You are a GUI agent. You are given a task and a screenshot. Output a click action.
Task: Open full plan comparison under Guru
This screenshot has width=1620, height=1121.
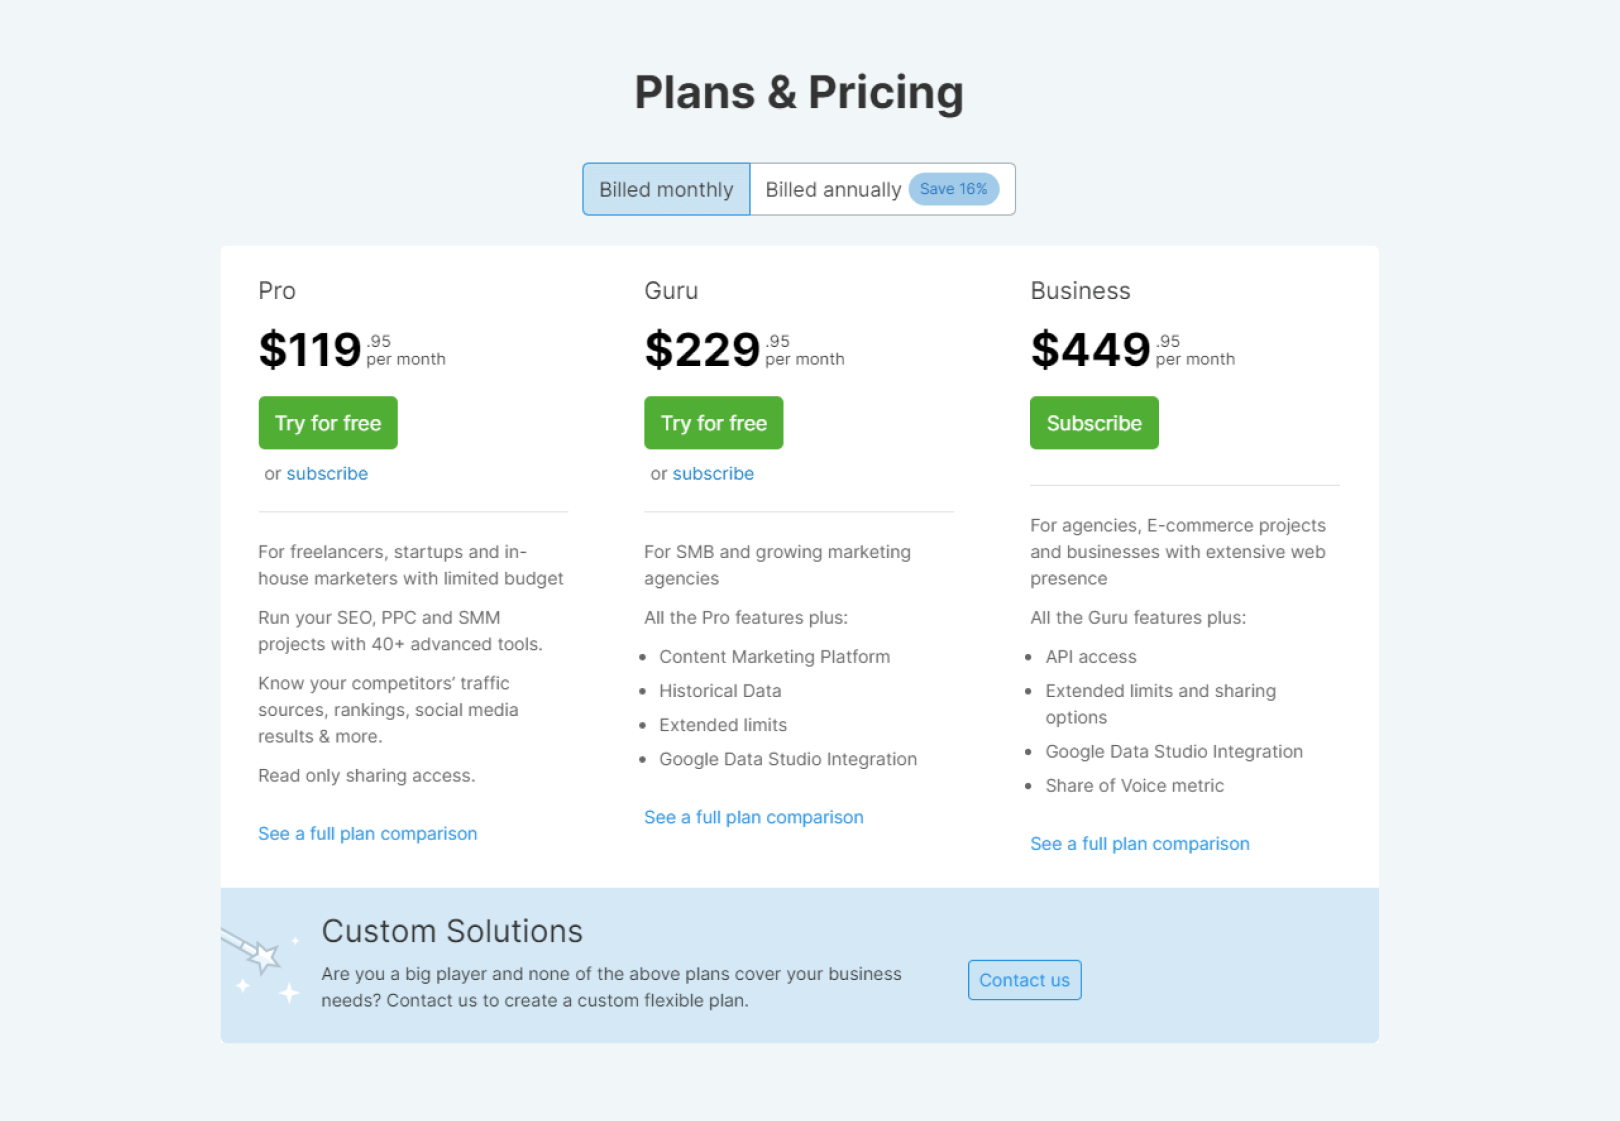pyautogui.click(x=753, y=817)
